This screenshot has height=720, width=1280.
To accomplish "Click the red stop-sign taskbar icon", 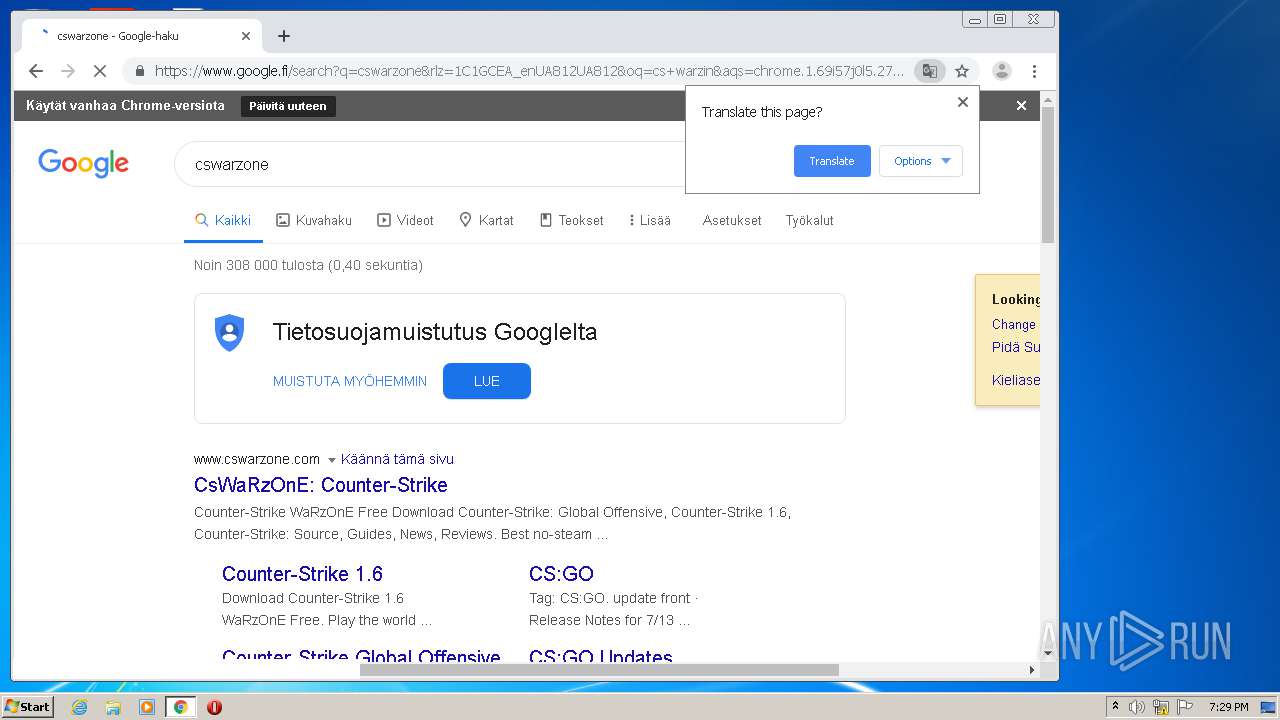I will 214,707.
